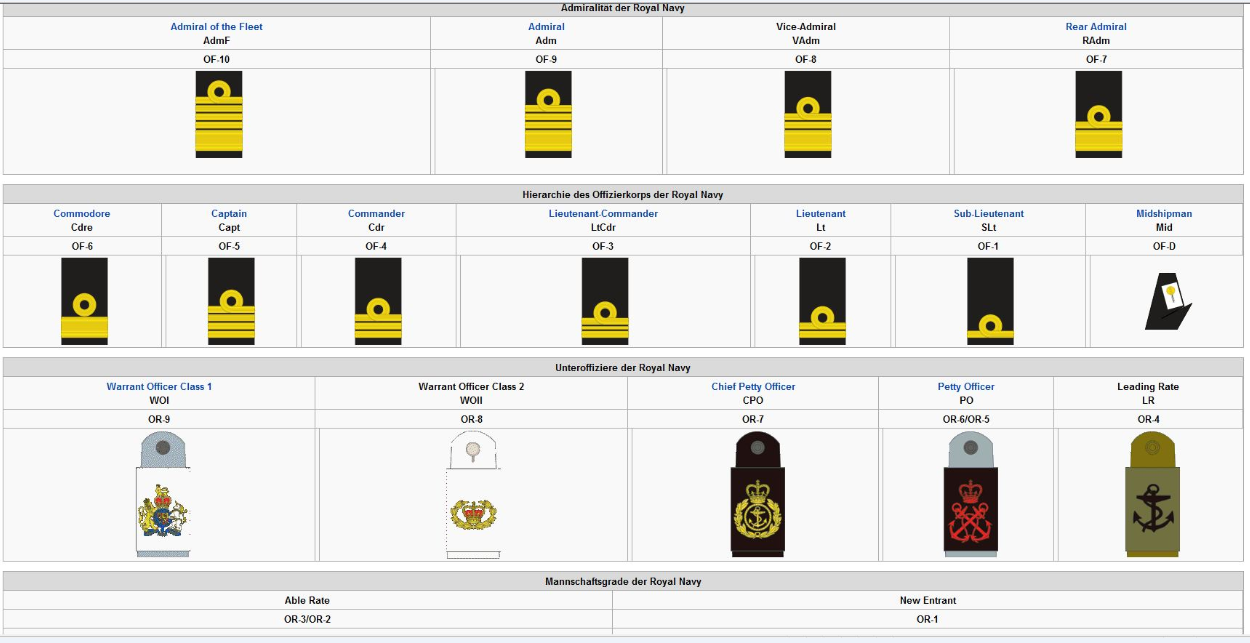Open the Lieutenant-Commander link

[x=603, y=214]
